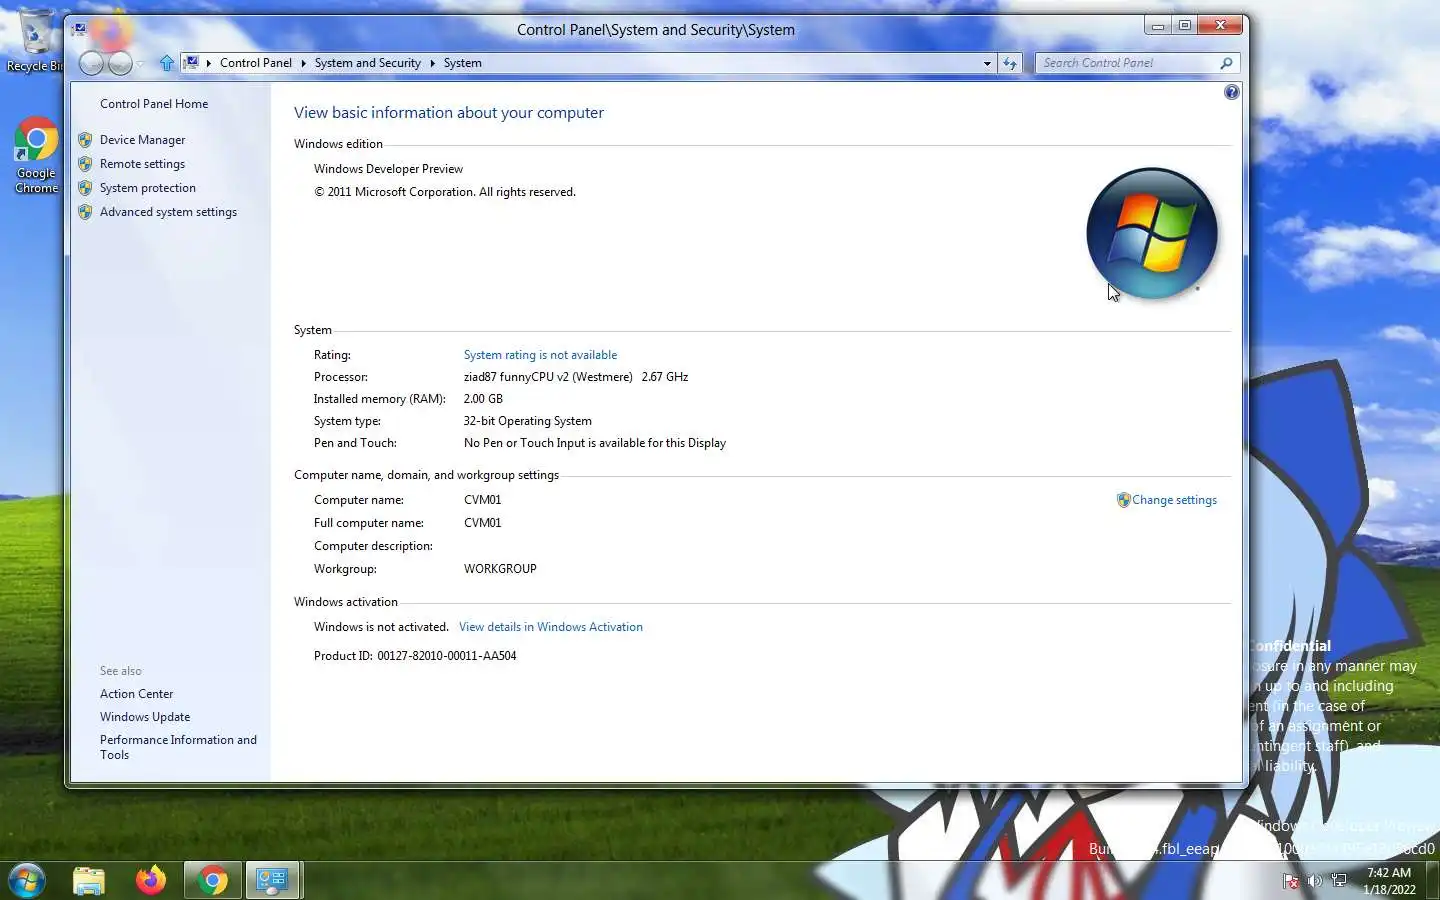Open Remote settings link

pyautogui.click(x=142, y=164)
